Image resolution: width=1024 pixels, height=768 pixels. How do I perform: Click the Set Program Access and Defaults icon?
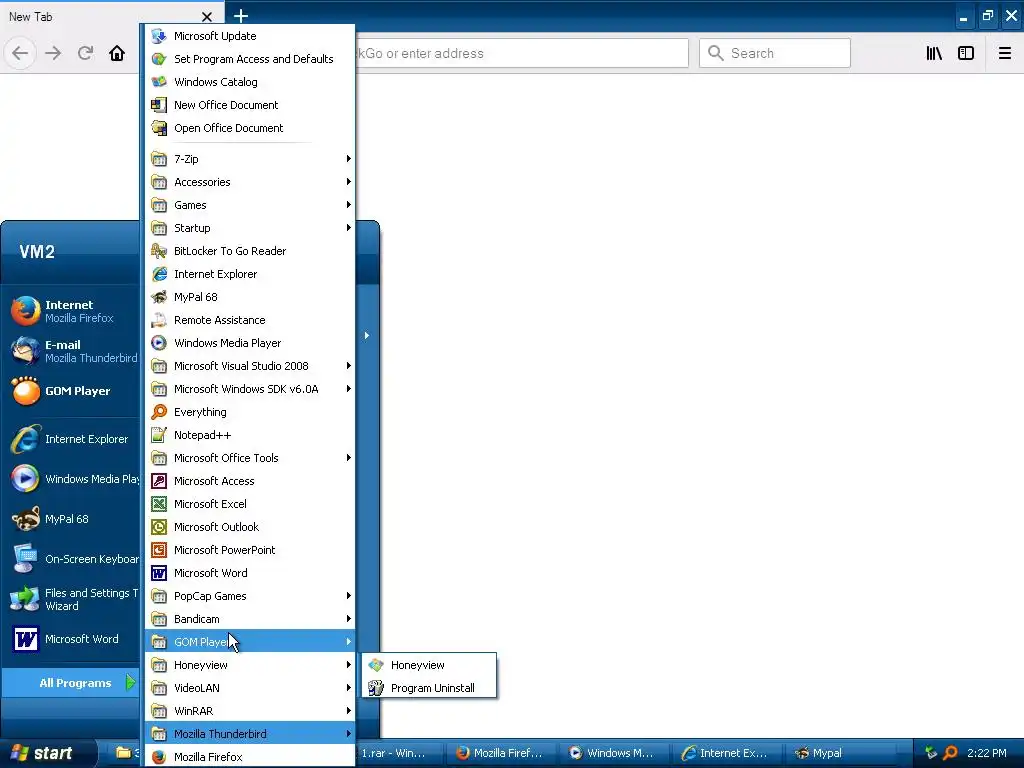point(159,59)
